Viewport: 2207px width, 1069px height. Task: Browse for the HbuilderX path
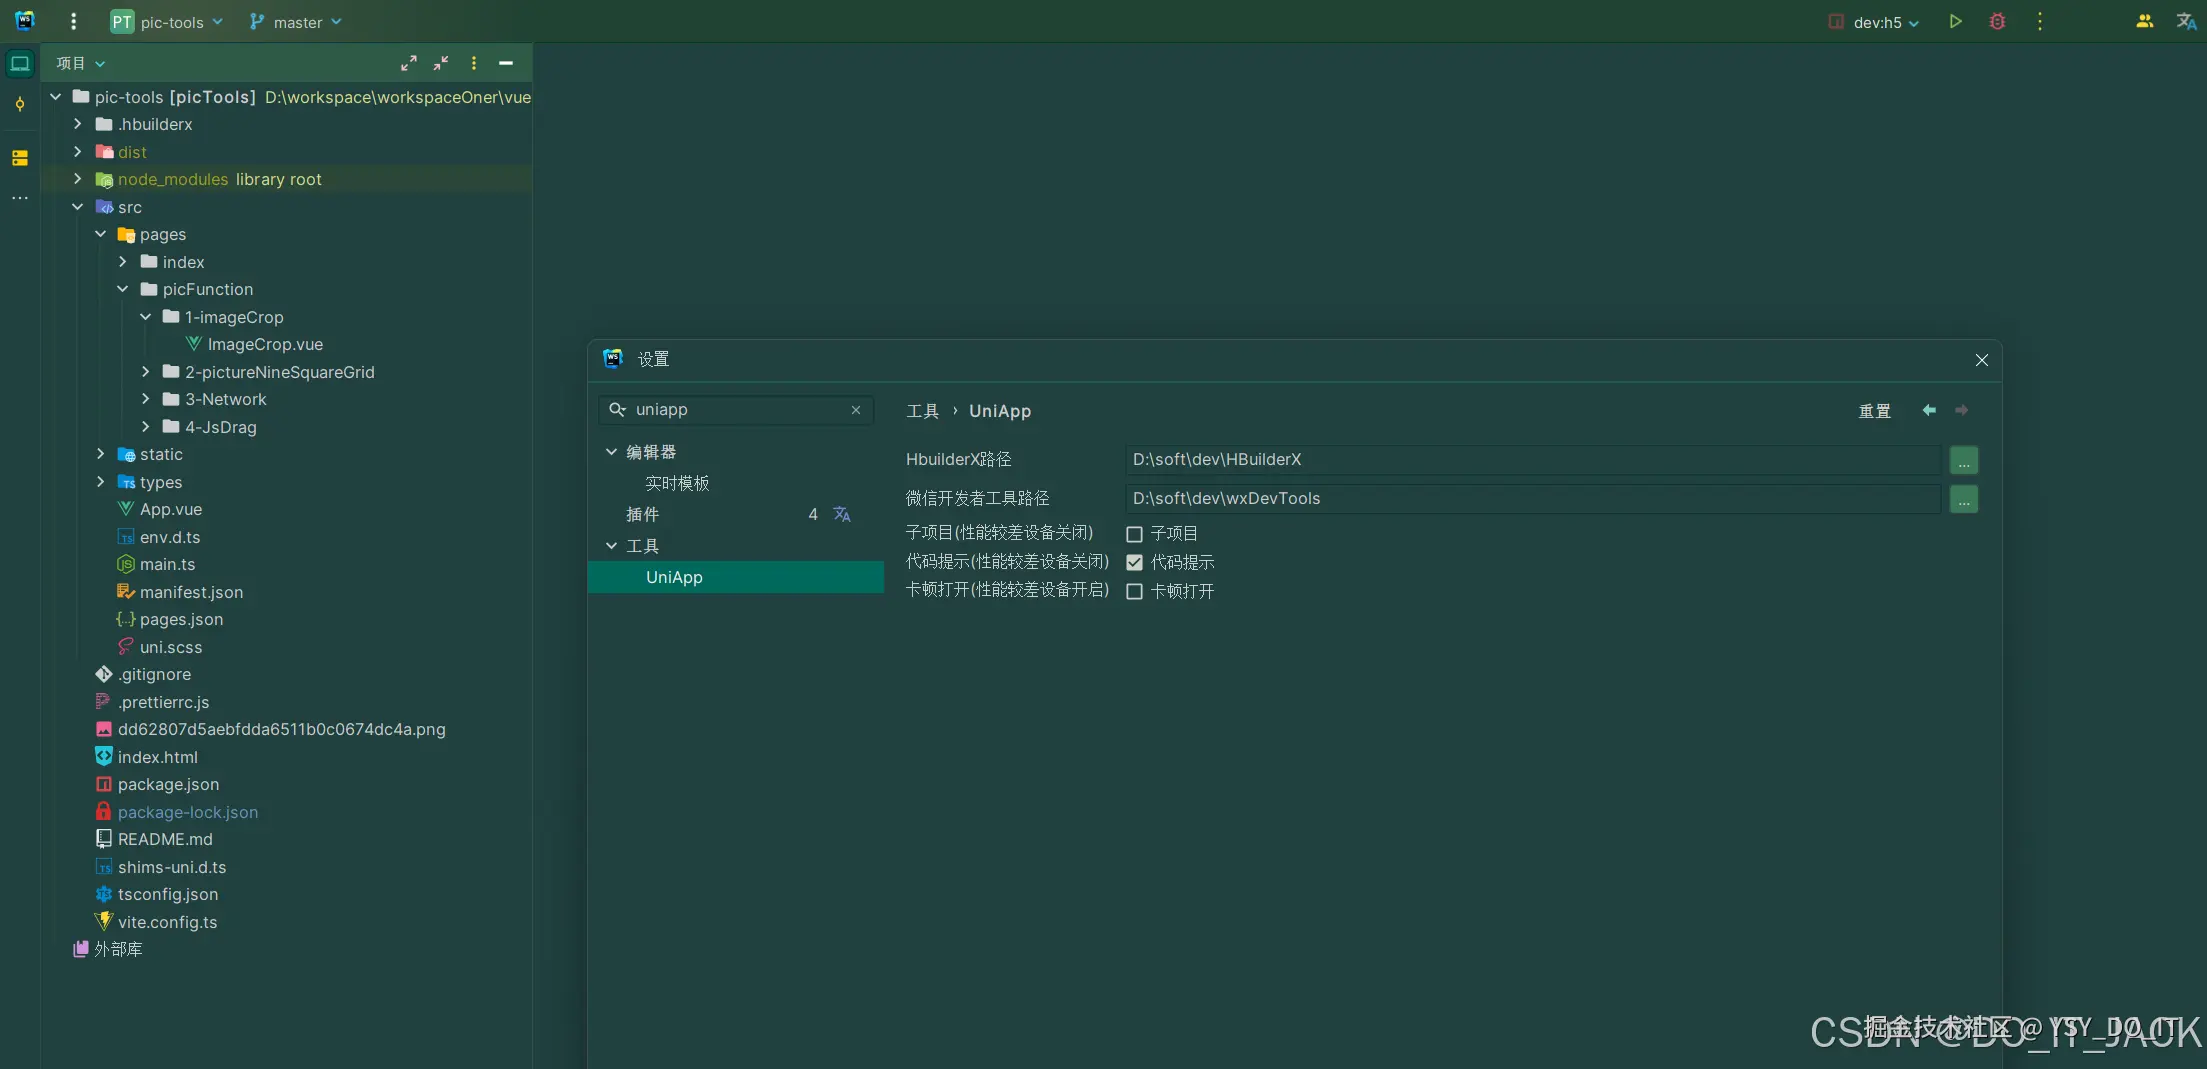coord(1964,460)
